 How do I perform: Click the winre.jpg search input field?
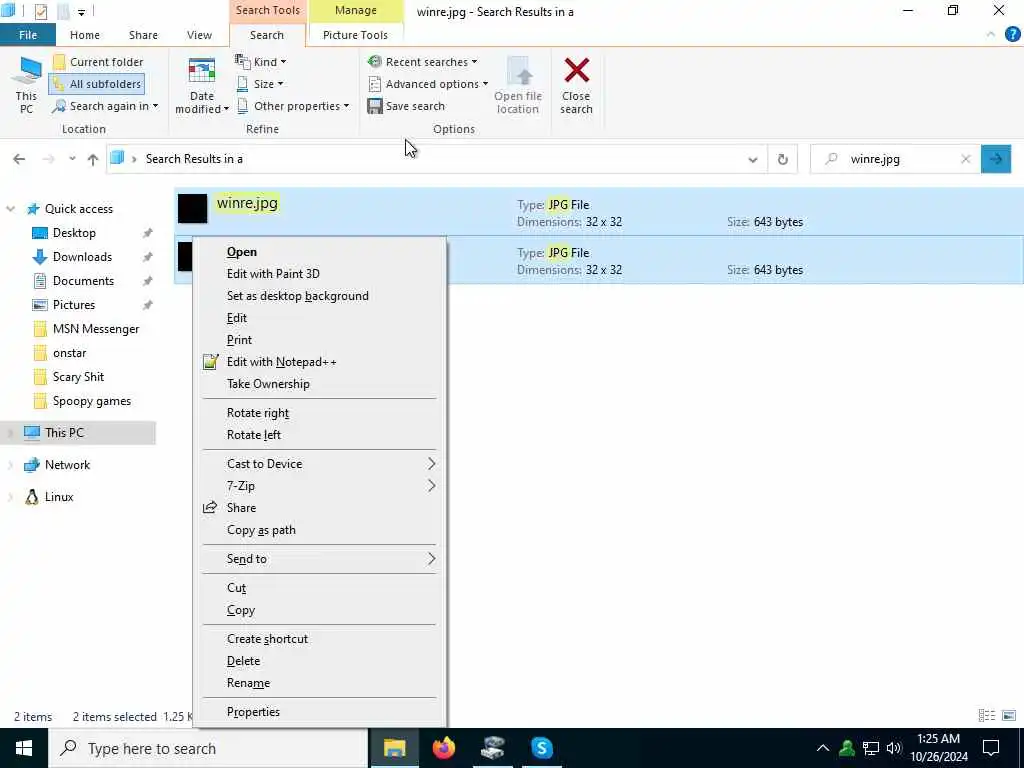(895, 159)
